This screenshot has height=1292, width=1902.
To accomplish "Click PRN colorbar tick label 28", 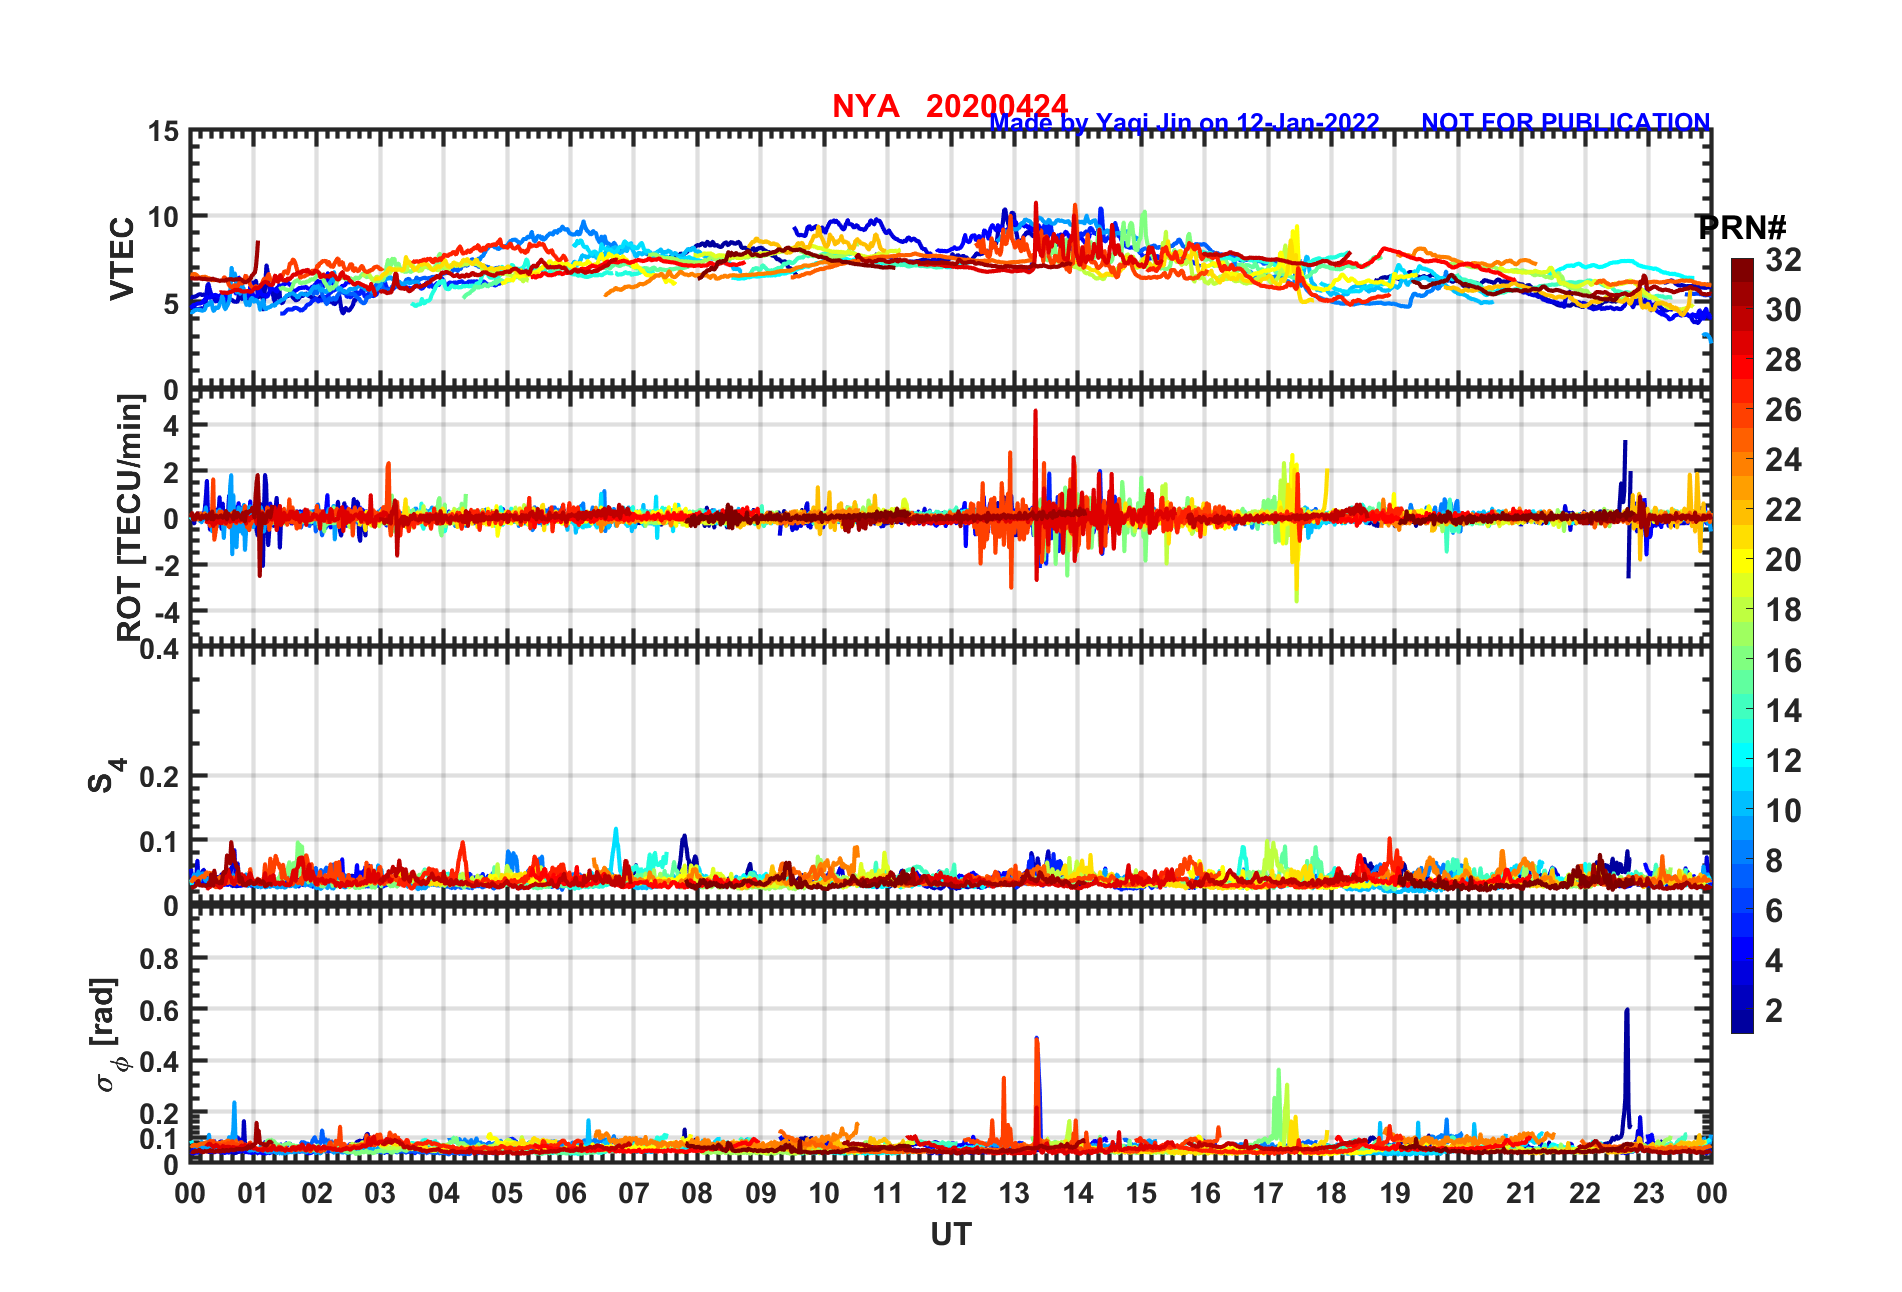I will [1784, 360].
